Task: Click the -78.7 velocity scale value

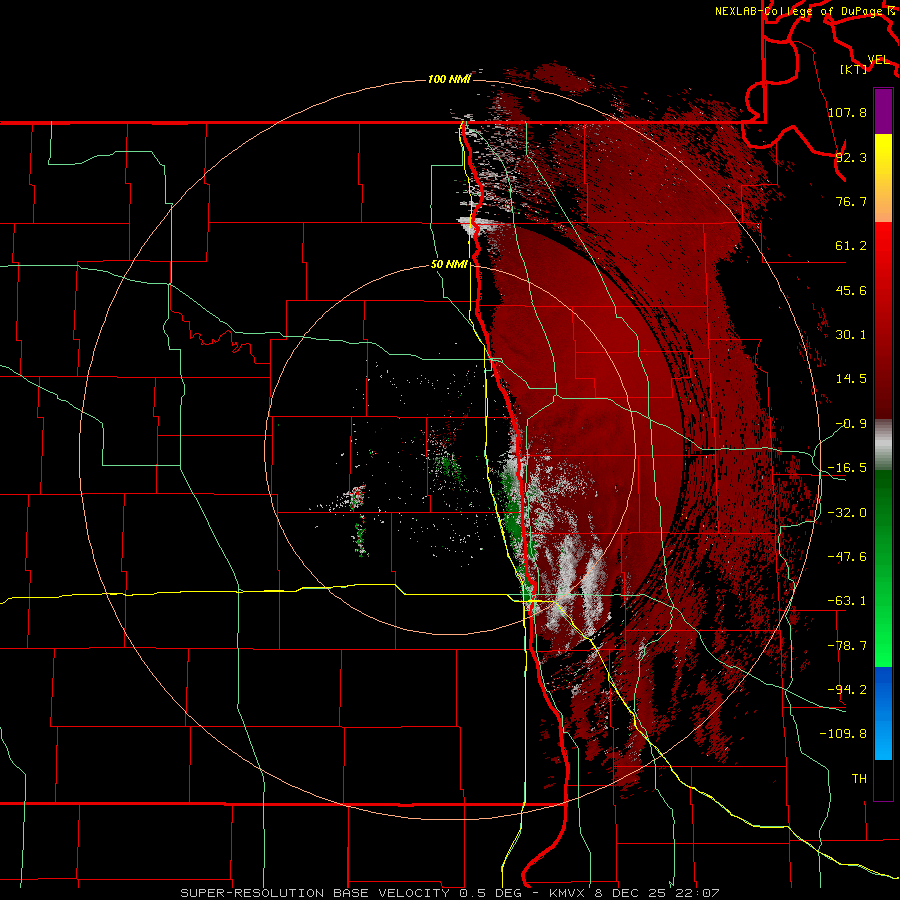Action: 847,646
